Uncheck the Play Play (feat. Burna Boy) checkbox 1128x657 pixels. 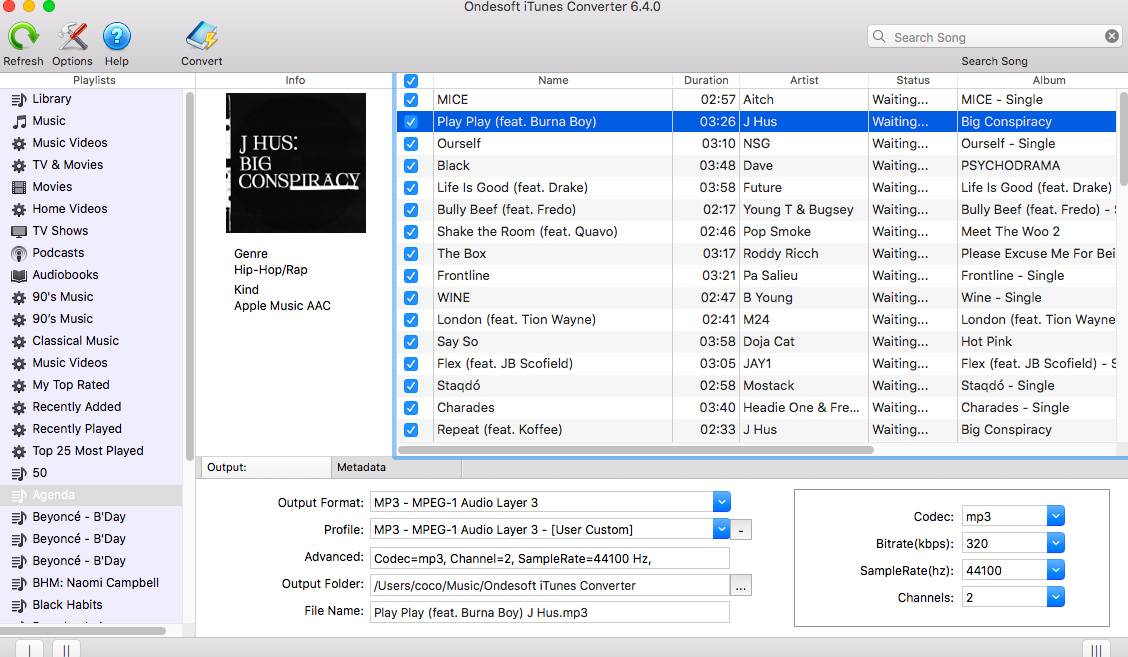coord(411,122)
